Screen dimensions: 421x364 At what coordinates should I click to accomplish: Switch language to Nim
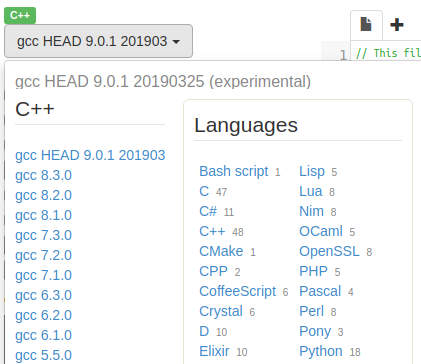[x=312, y=211]
